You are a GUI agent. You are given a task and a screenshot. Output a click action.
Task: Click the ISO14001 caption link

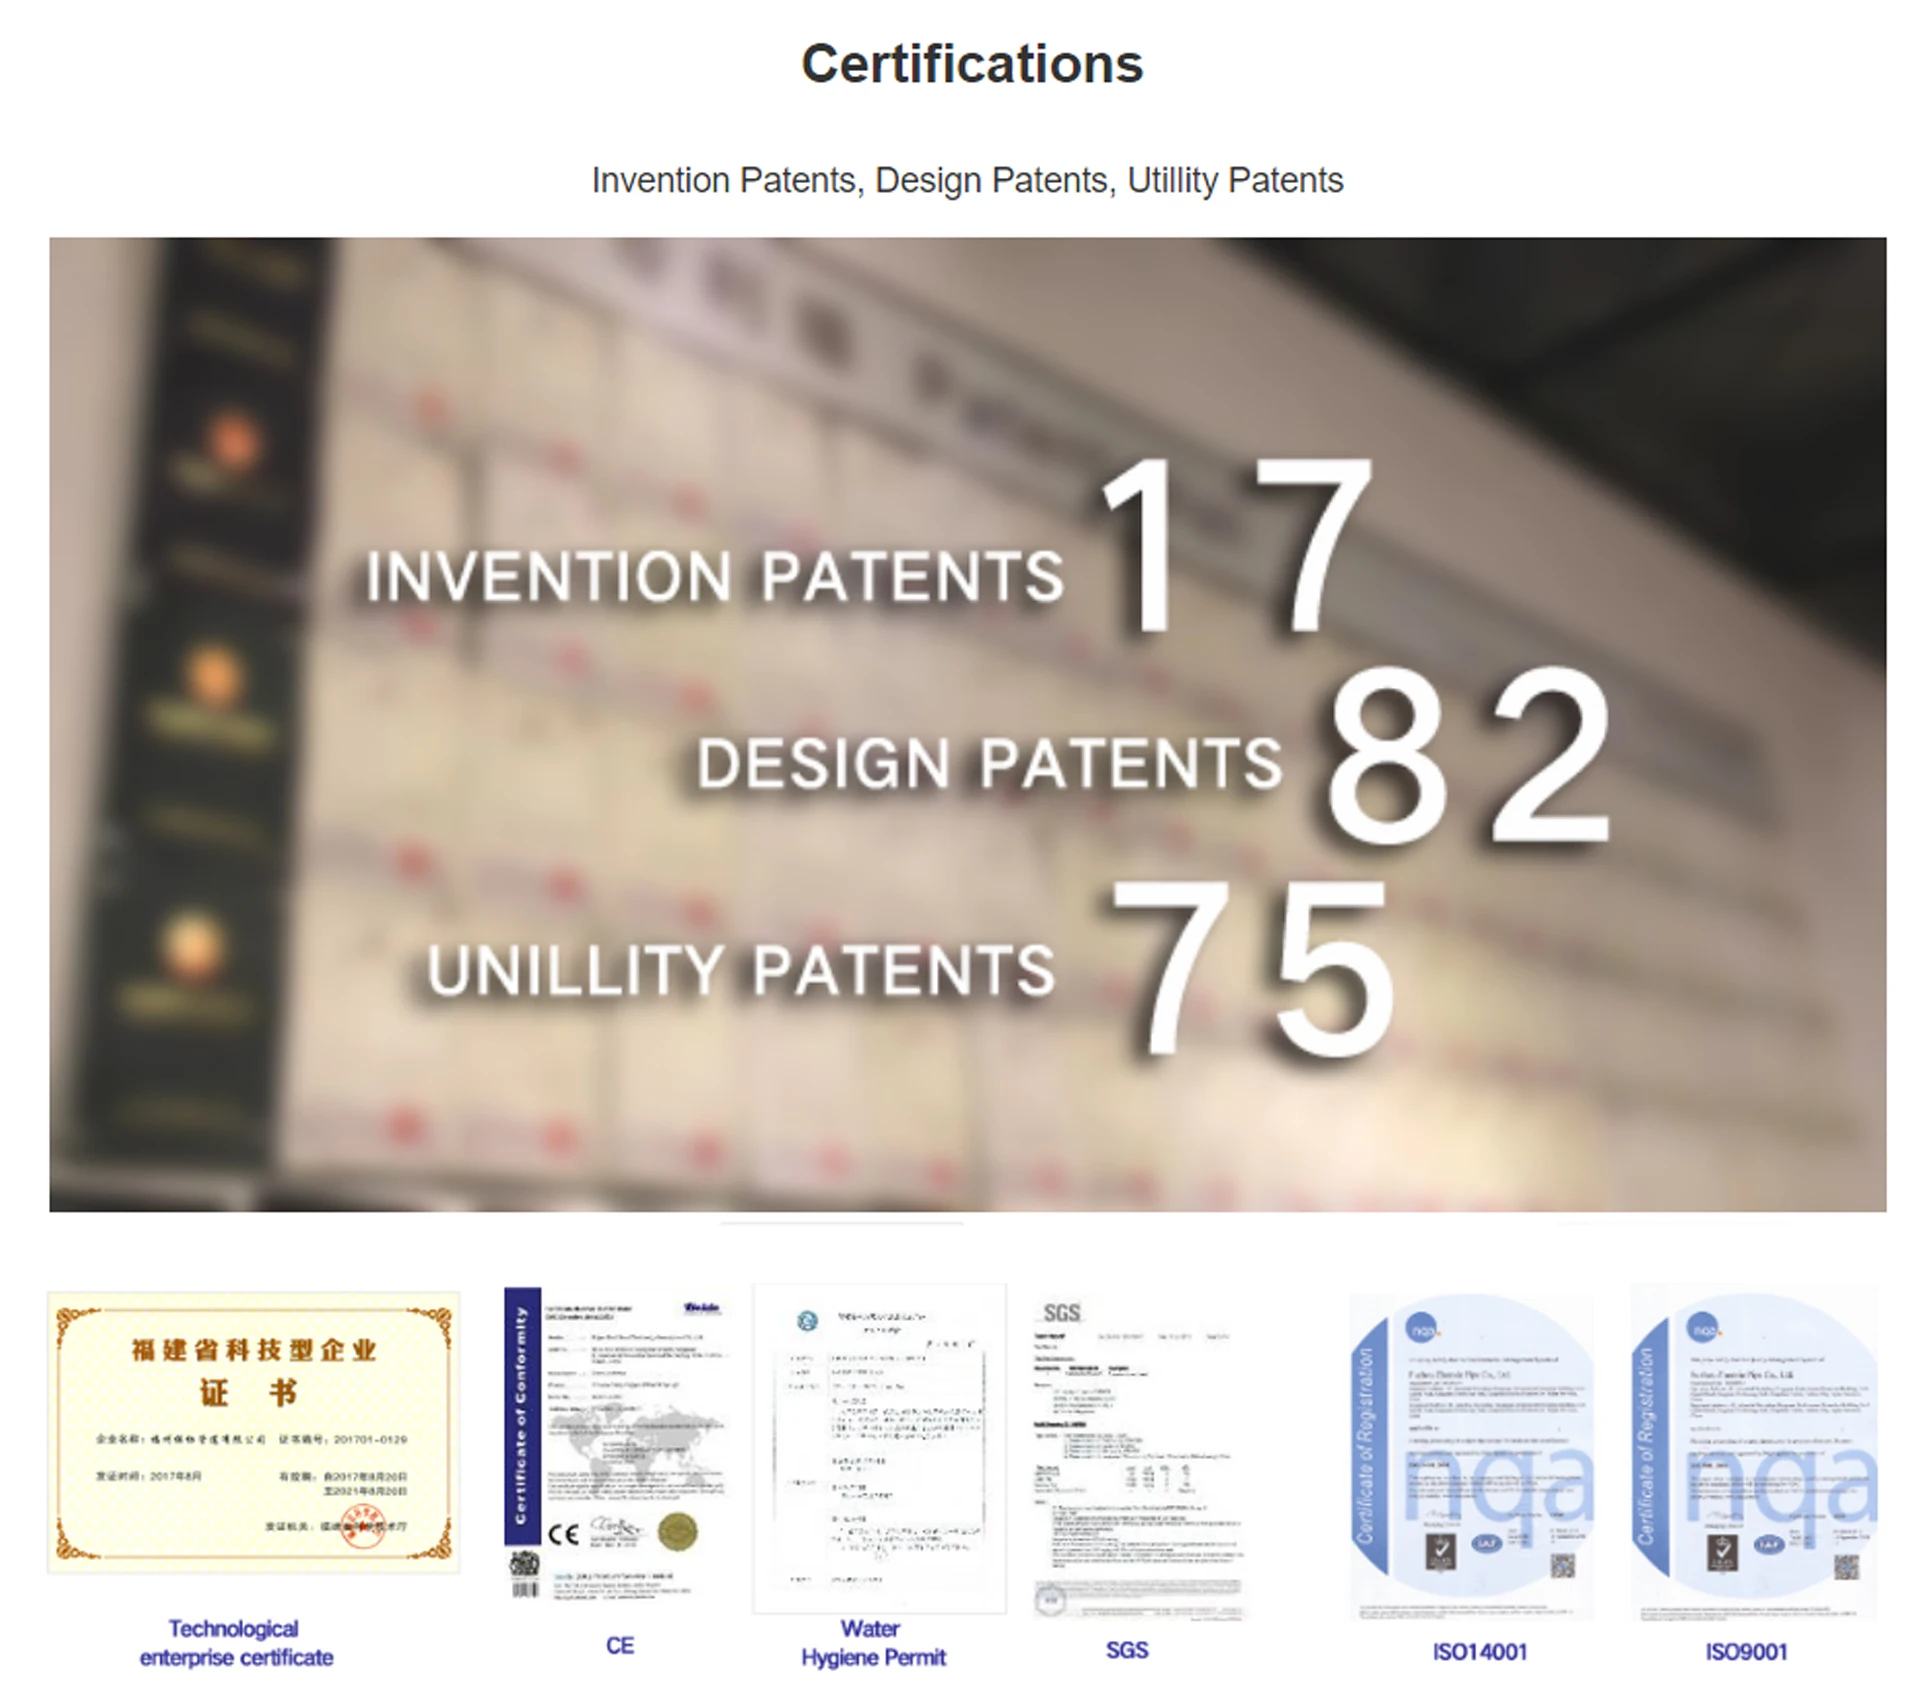[1479, 1652]
